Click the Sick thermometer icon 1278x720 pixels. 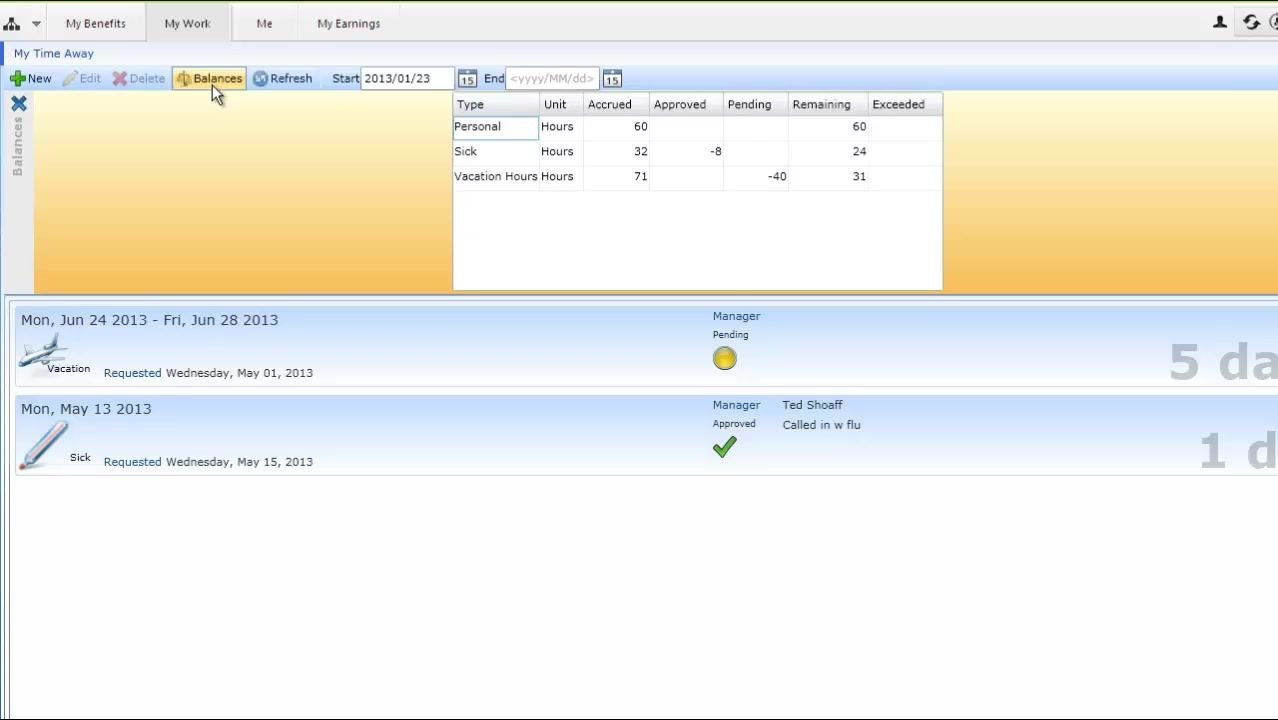43,444
